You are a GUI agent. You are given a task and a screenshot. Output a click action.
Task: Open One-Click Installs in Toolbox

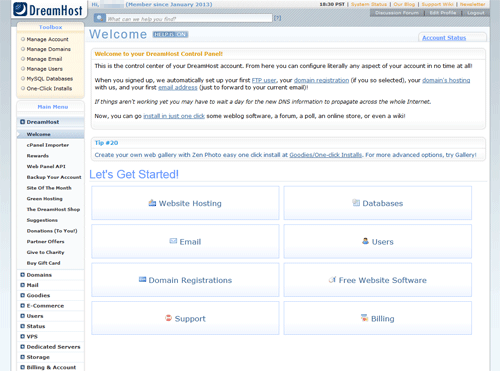pos(49,88)
